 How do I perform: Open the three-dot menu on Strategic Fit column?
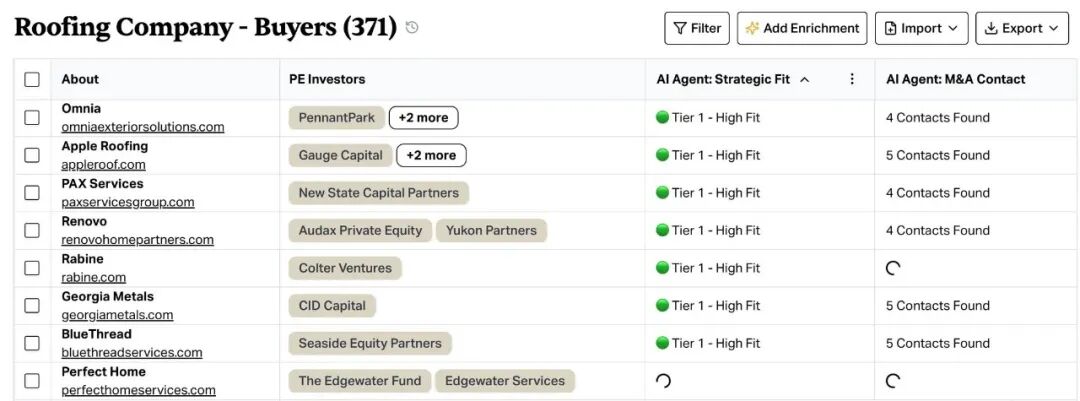click(x=852, y=79)
